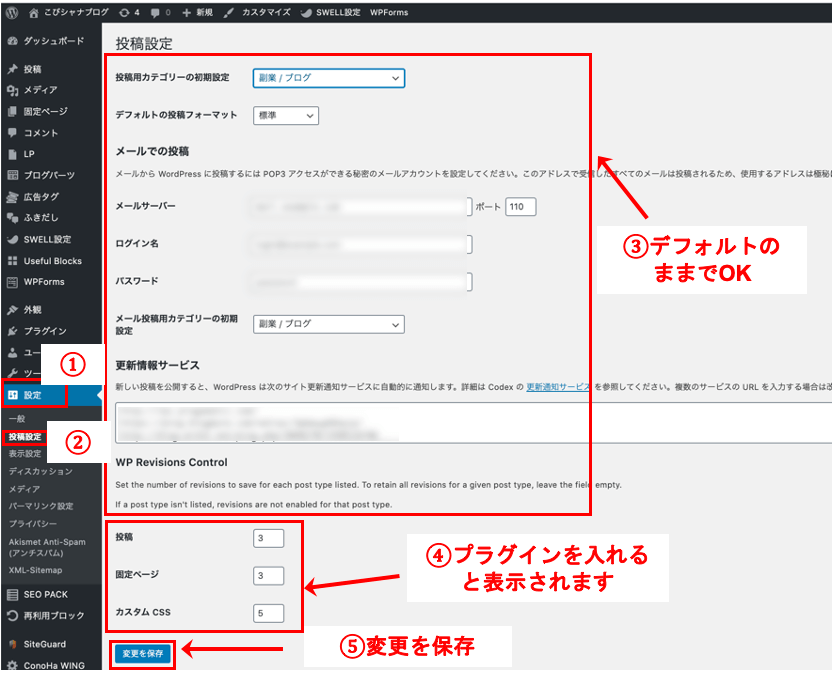
Task: Click the plus icon for 新規
Action: coord(186,13)
